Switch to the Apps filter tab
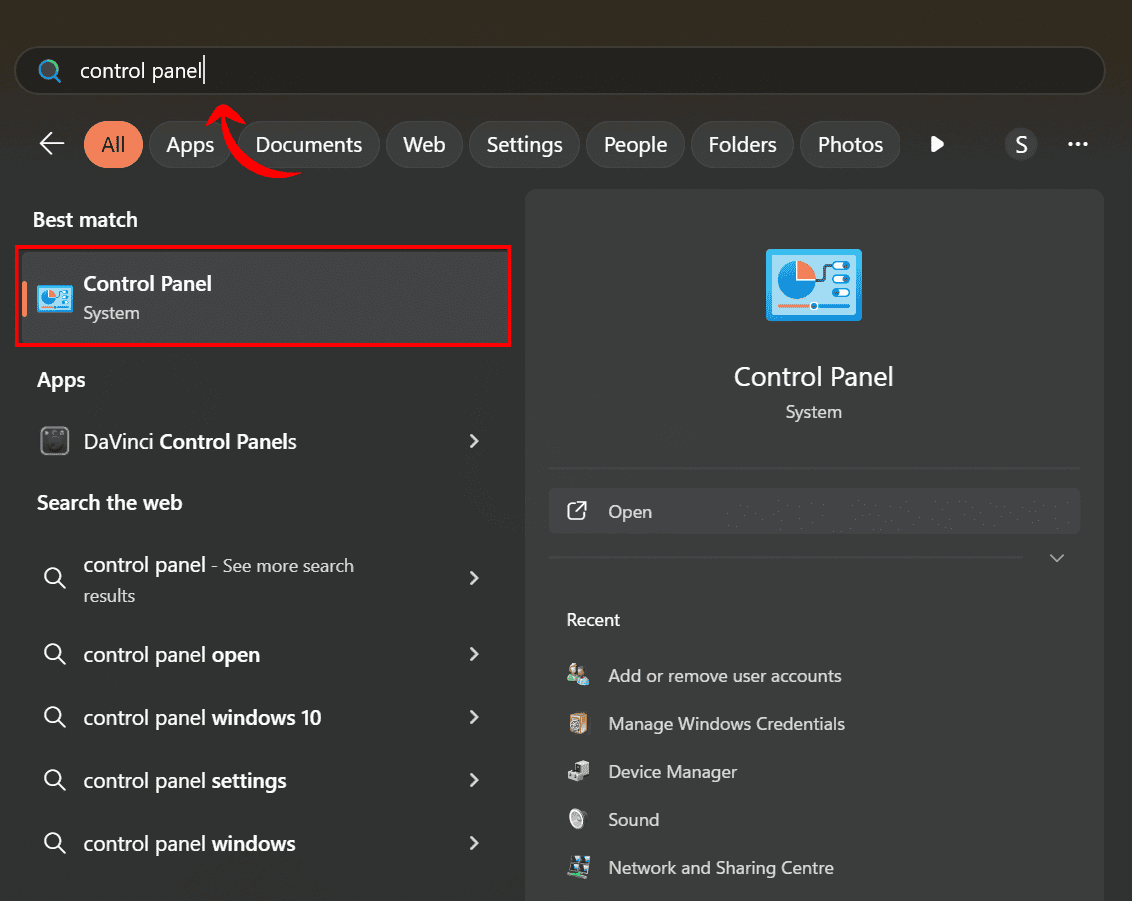 coord(190,144)
